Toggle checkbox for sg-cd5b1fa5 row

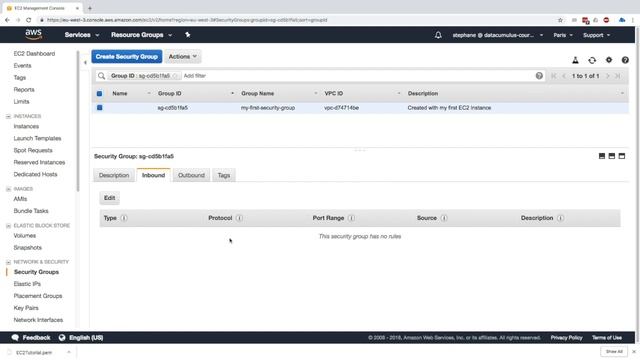99,108
